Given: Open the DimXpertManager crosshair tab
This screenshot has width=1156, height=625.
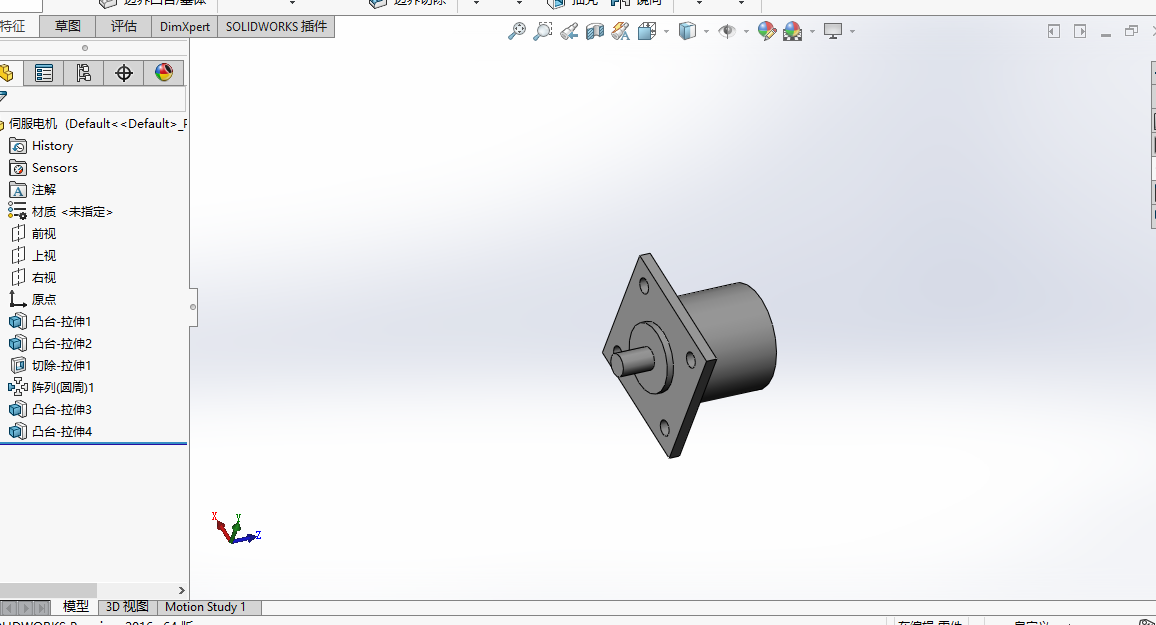Looking at the screenshot, I should [123, 73].
